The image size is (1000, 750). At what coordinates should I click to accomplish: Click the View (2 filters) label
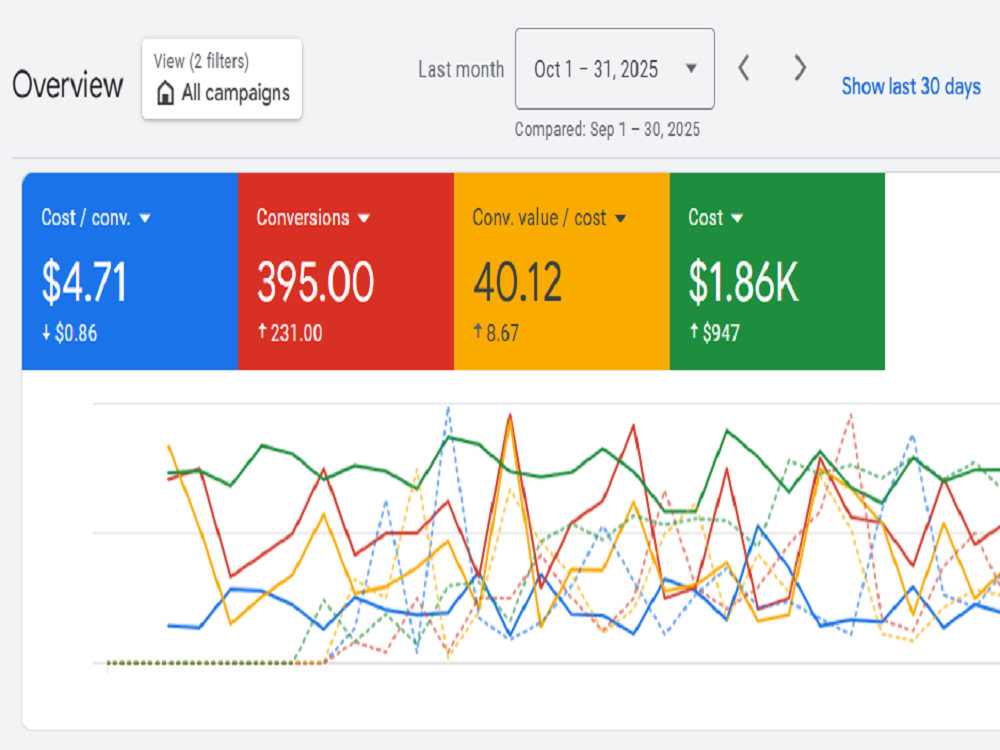tap(201, 61)
